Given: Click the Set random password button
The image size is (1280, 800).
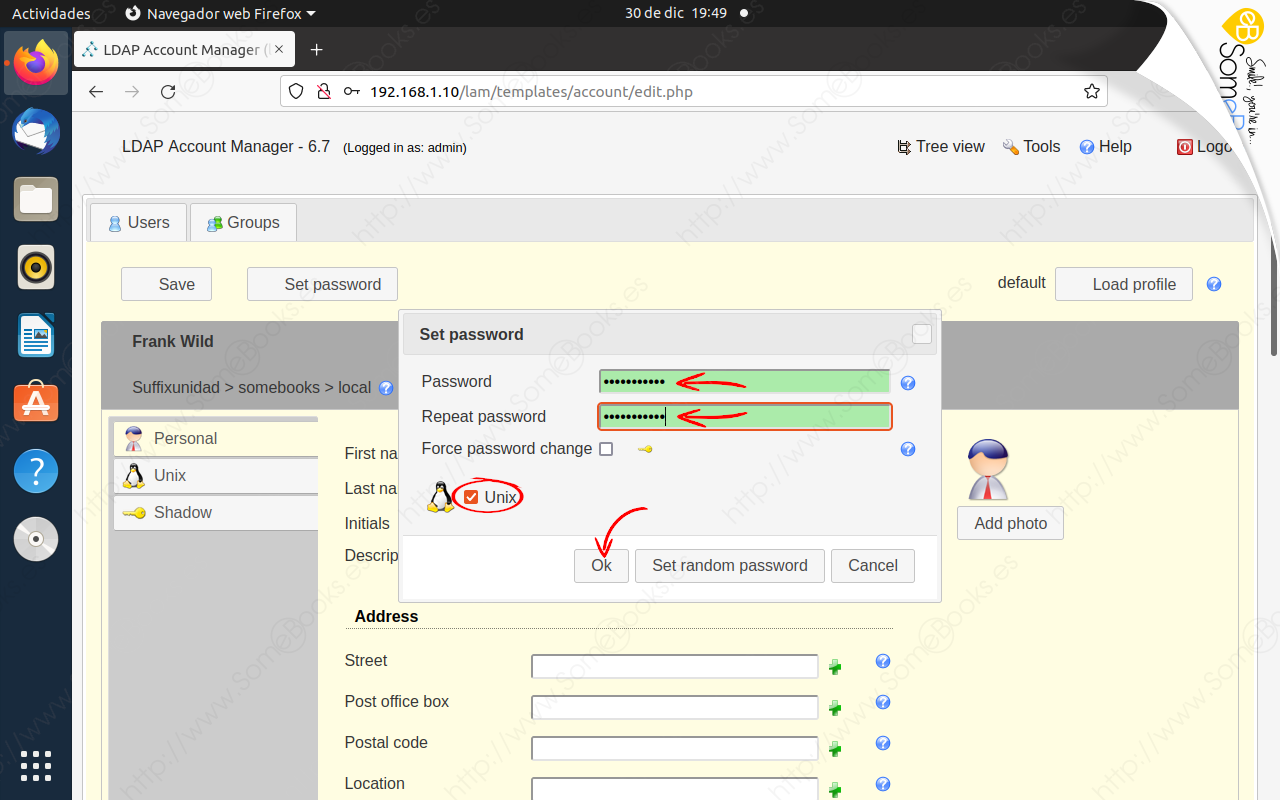Looking at the screenshot, I should pos(729,565).
